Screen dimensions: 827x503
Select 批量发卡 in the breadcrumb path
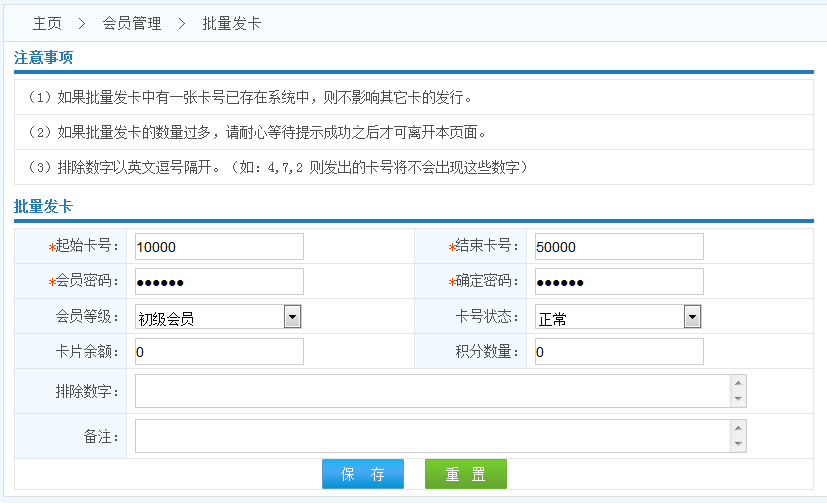[x=231, y=23]
